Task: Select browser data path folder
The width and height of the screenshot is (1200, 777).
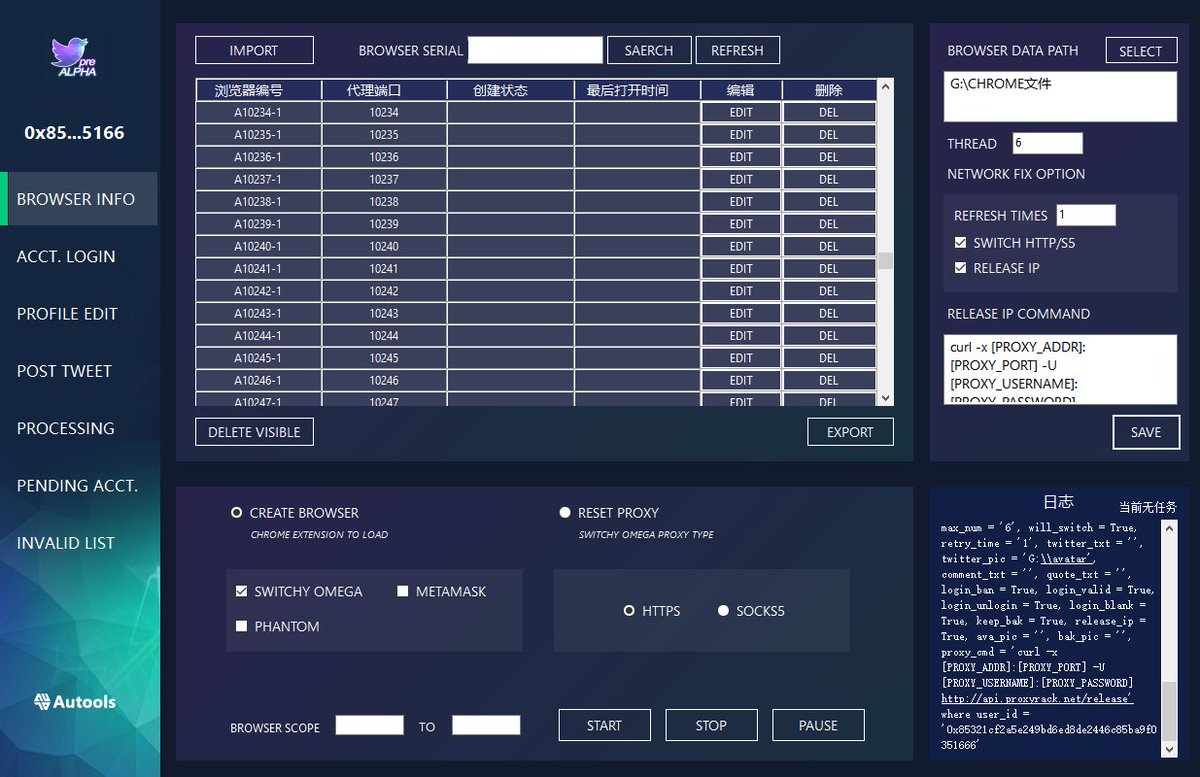Action: pyautogui.click(x=1141, y=51)
